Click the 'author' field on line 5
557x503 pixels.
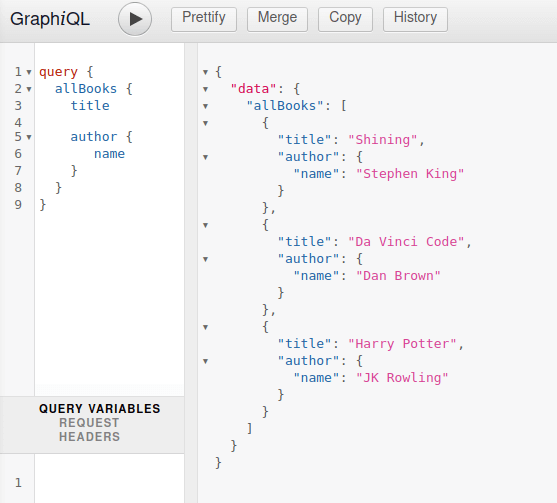pos(94,137)
